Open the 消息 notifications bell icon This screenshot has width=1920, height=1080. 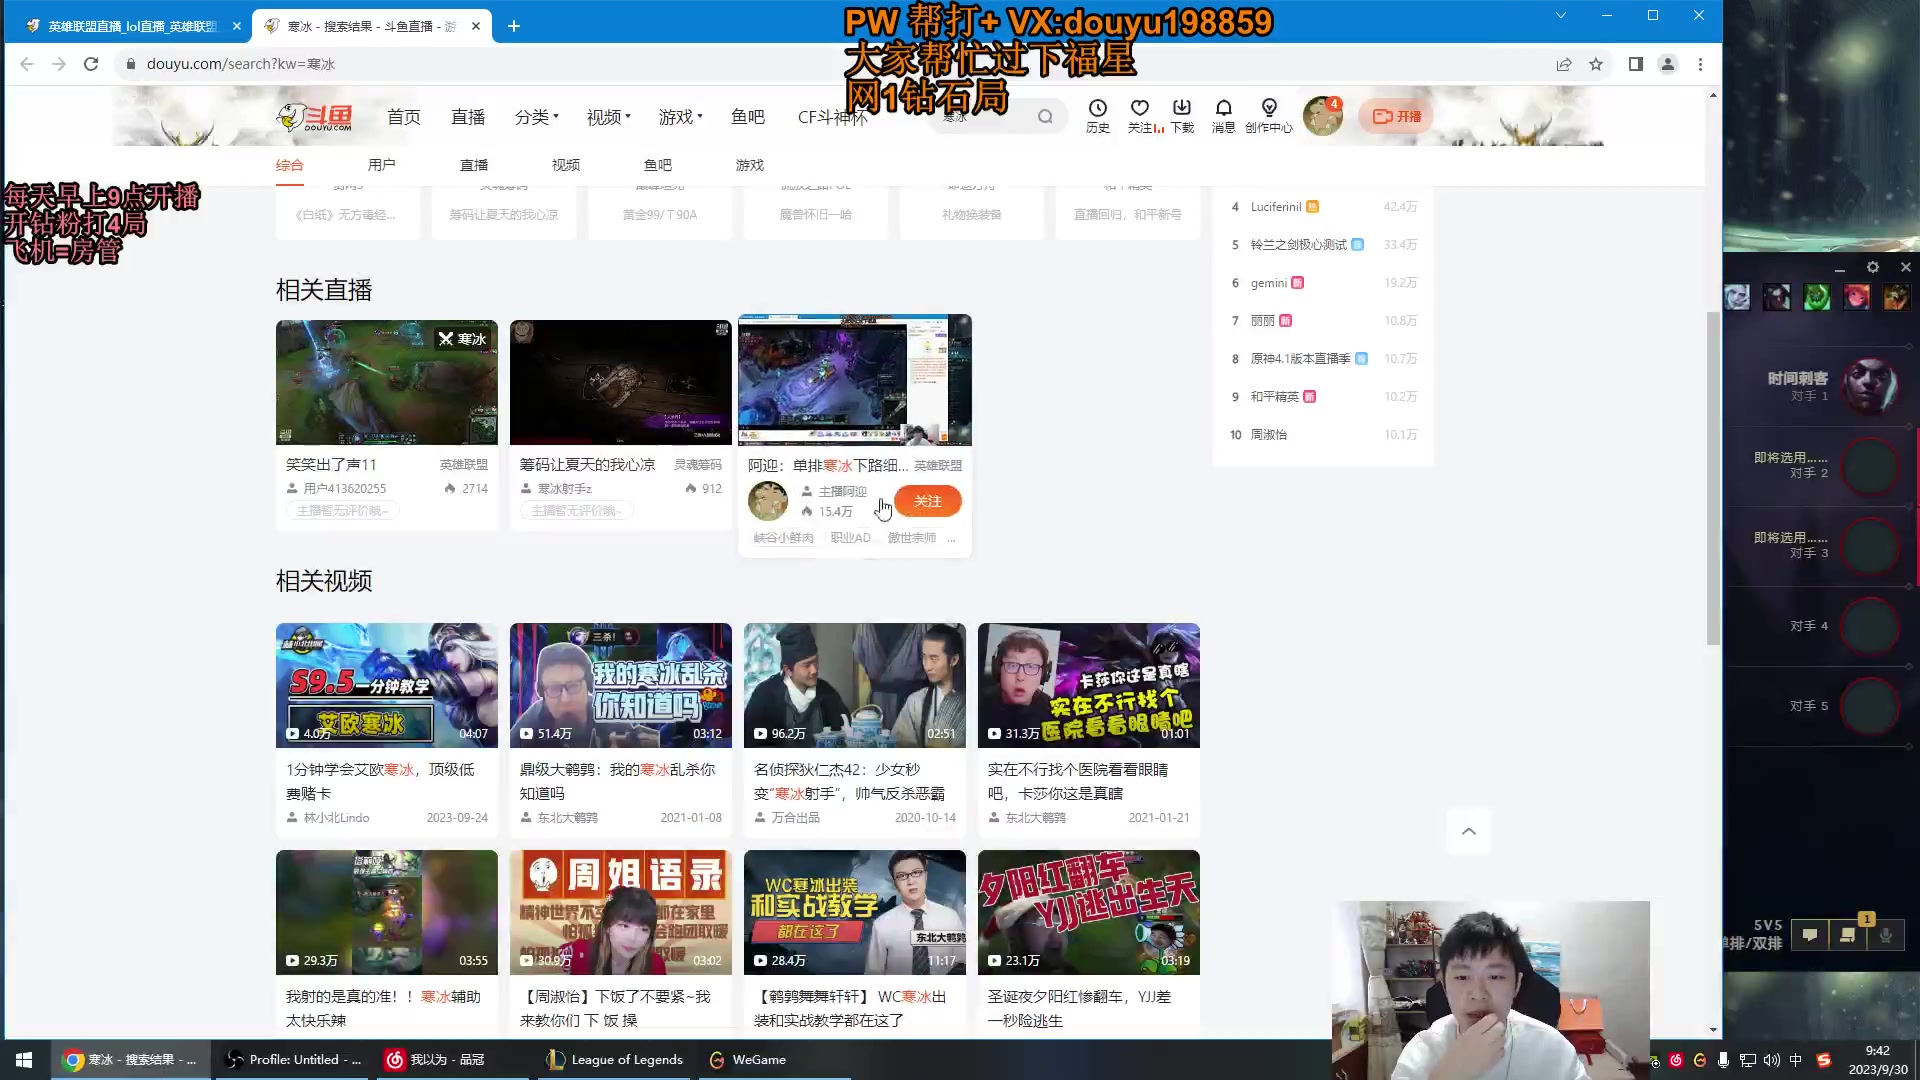1222,116
